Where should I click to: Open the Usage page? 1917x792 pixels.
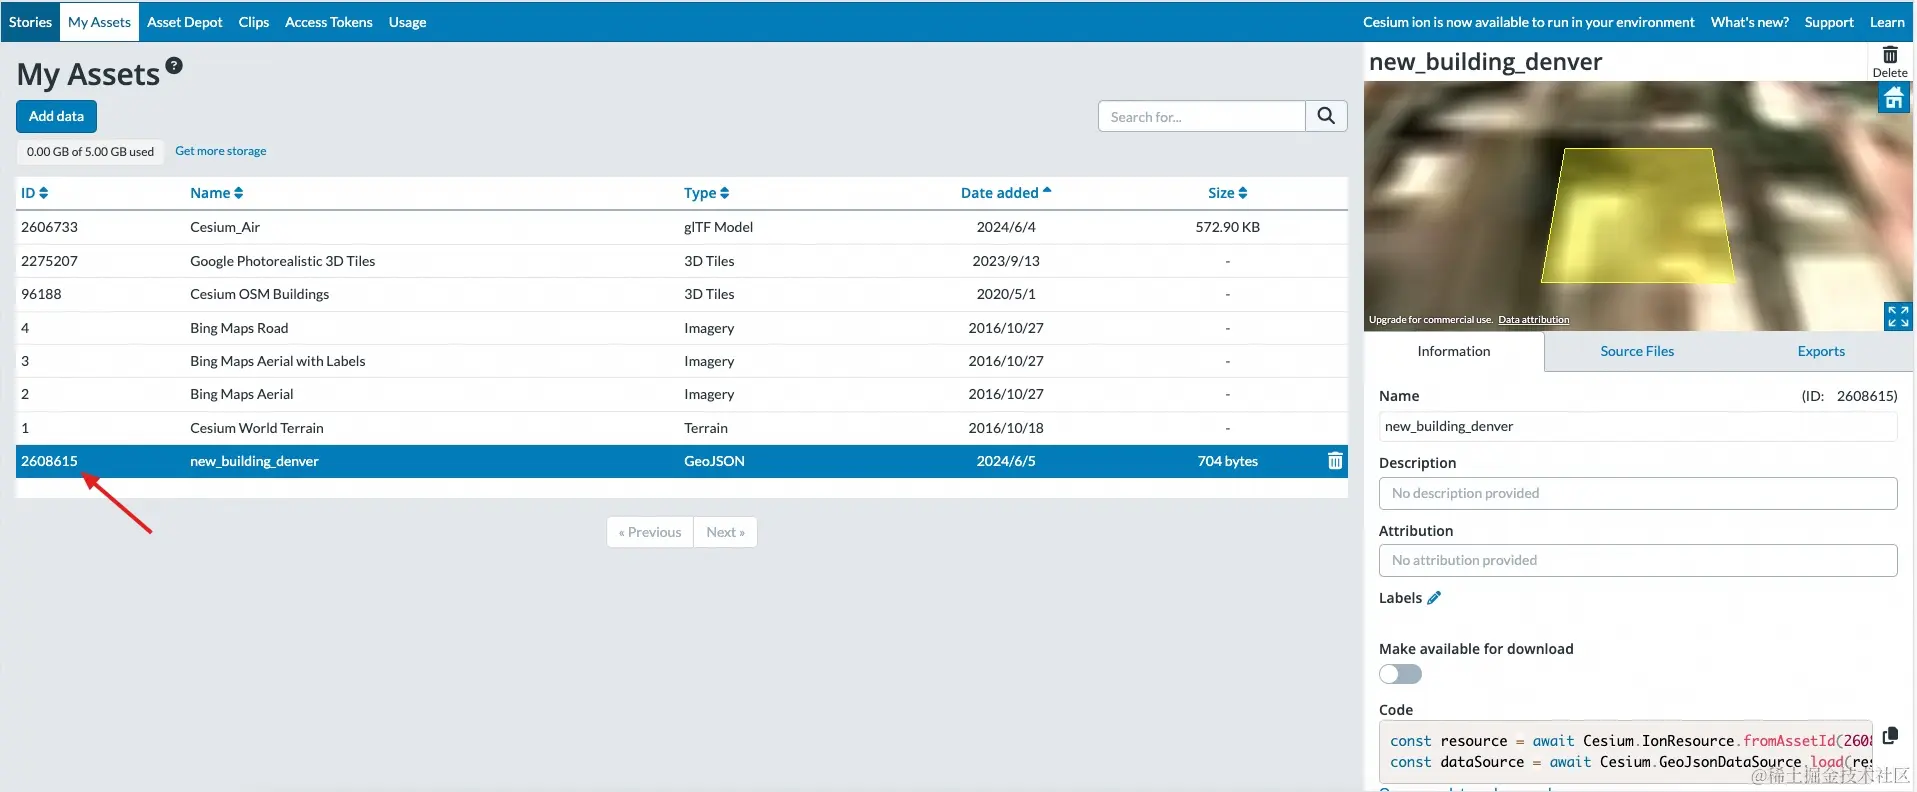407,22
